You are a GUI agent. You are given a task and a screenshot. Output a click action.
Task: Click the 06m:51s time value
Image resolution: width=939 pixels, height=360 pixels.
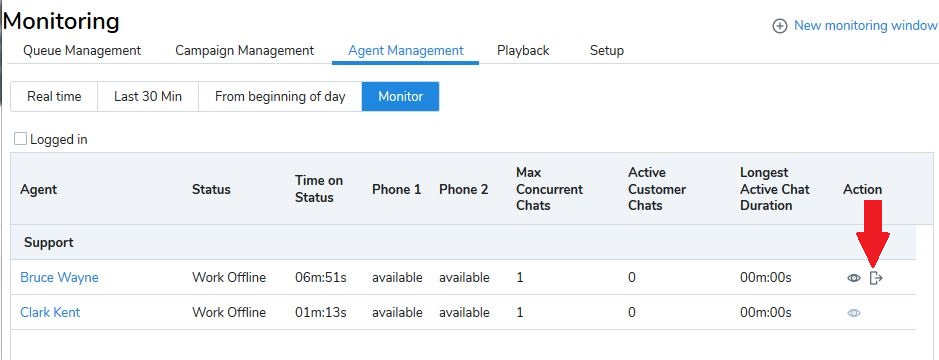[x=321, y=277]
